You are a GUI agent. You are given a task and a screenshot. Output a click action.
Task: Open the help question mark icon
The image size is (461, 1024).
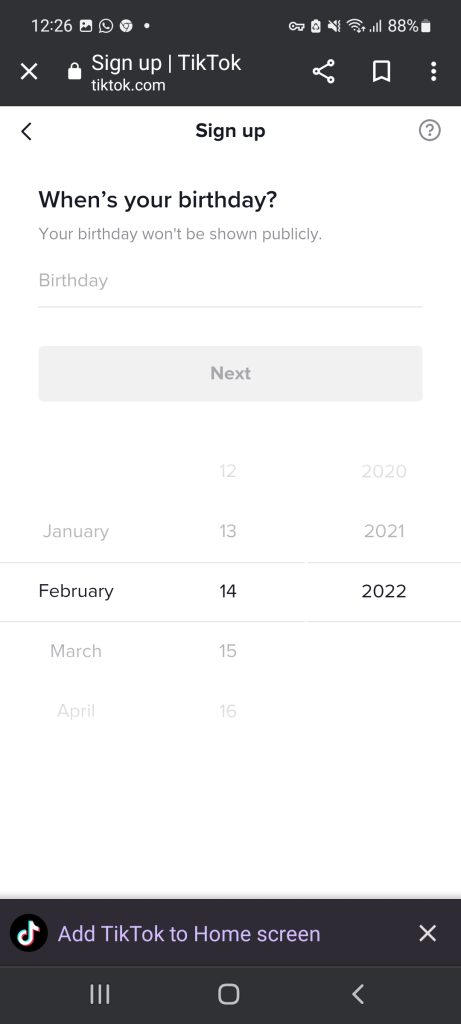430,131
